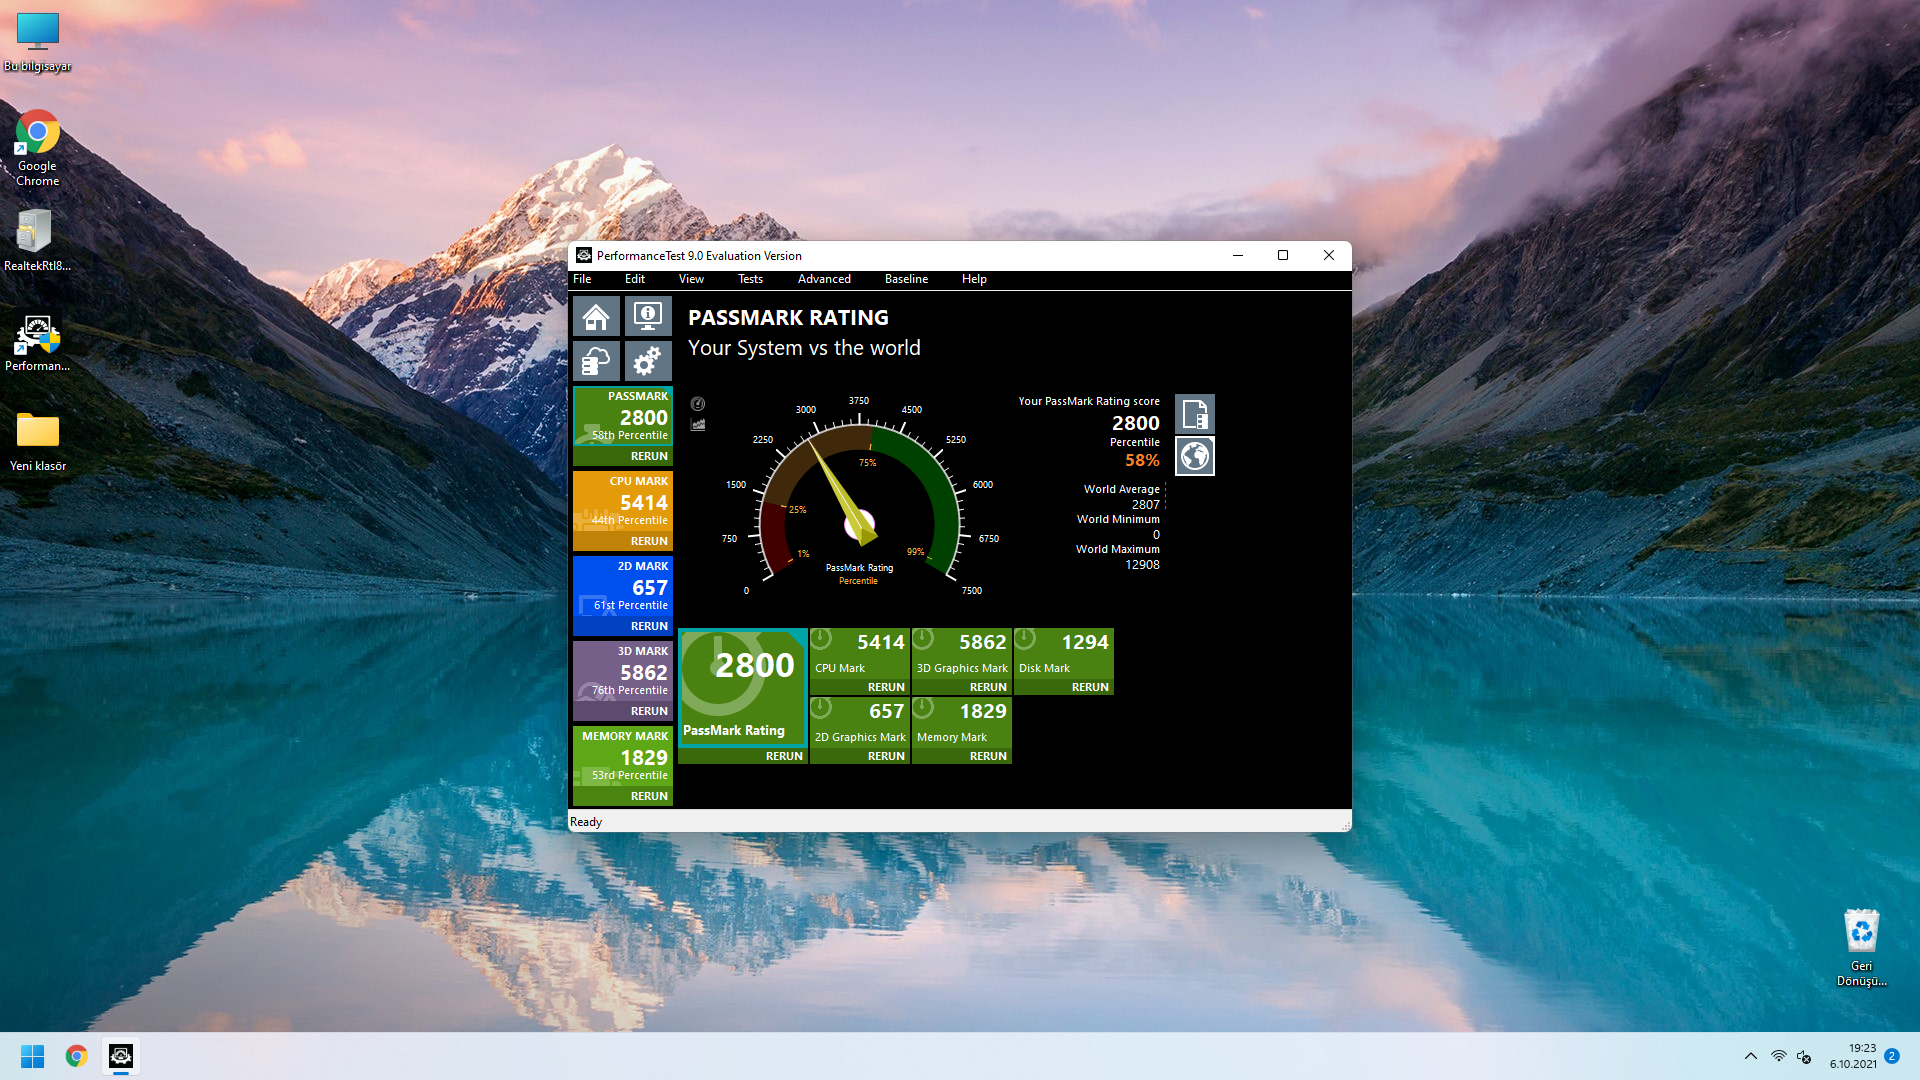Click the large PassMark Rating 2800 tile
The image size is (1920, 1080).
[x=742, y=685]
